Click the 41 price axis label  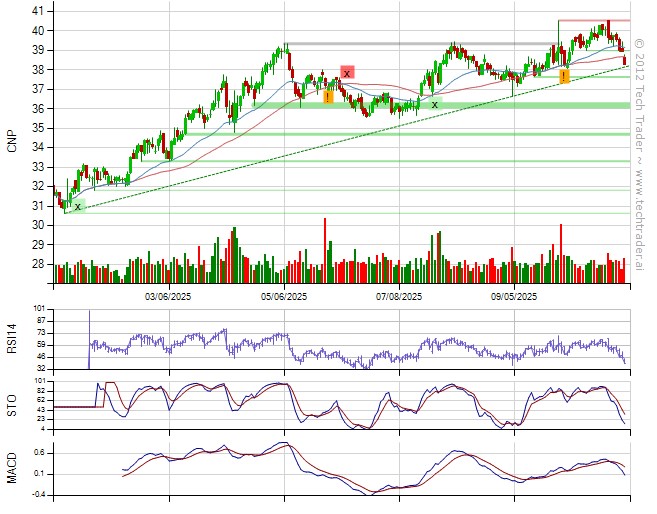pos(35,10)
